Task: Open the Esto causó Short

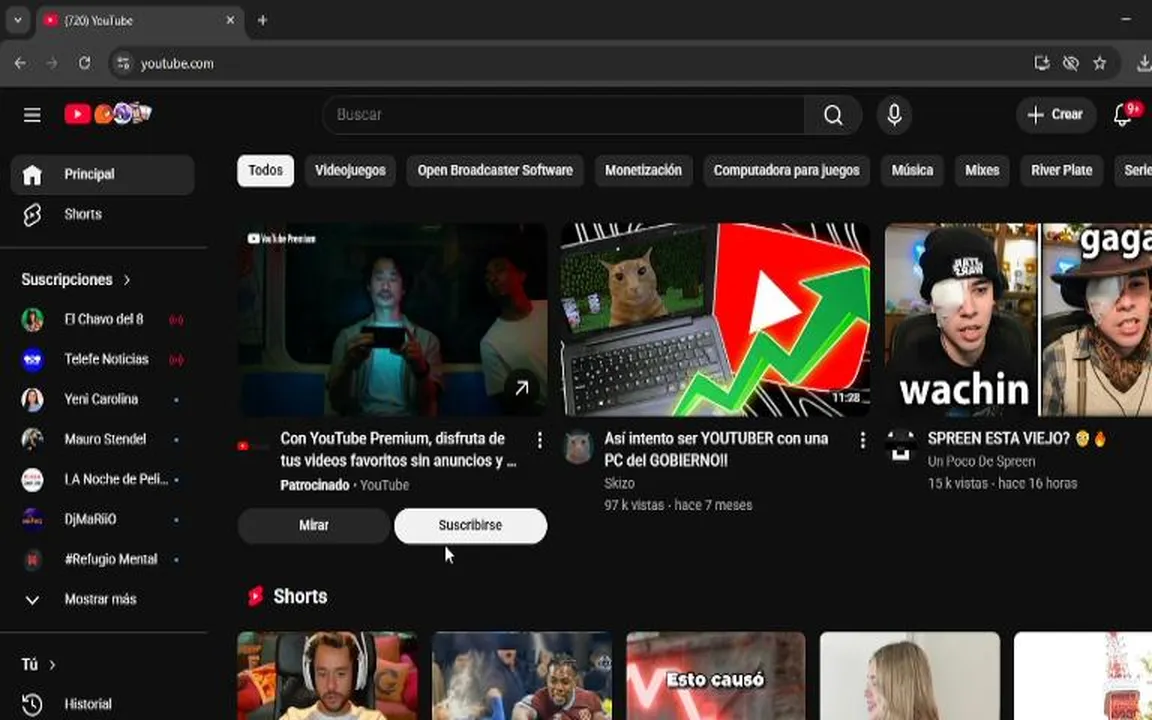Action: [716, 676]
